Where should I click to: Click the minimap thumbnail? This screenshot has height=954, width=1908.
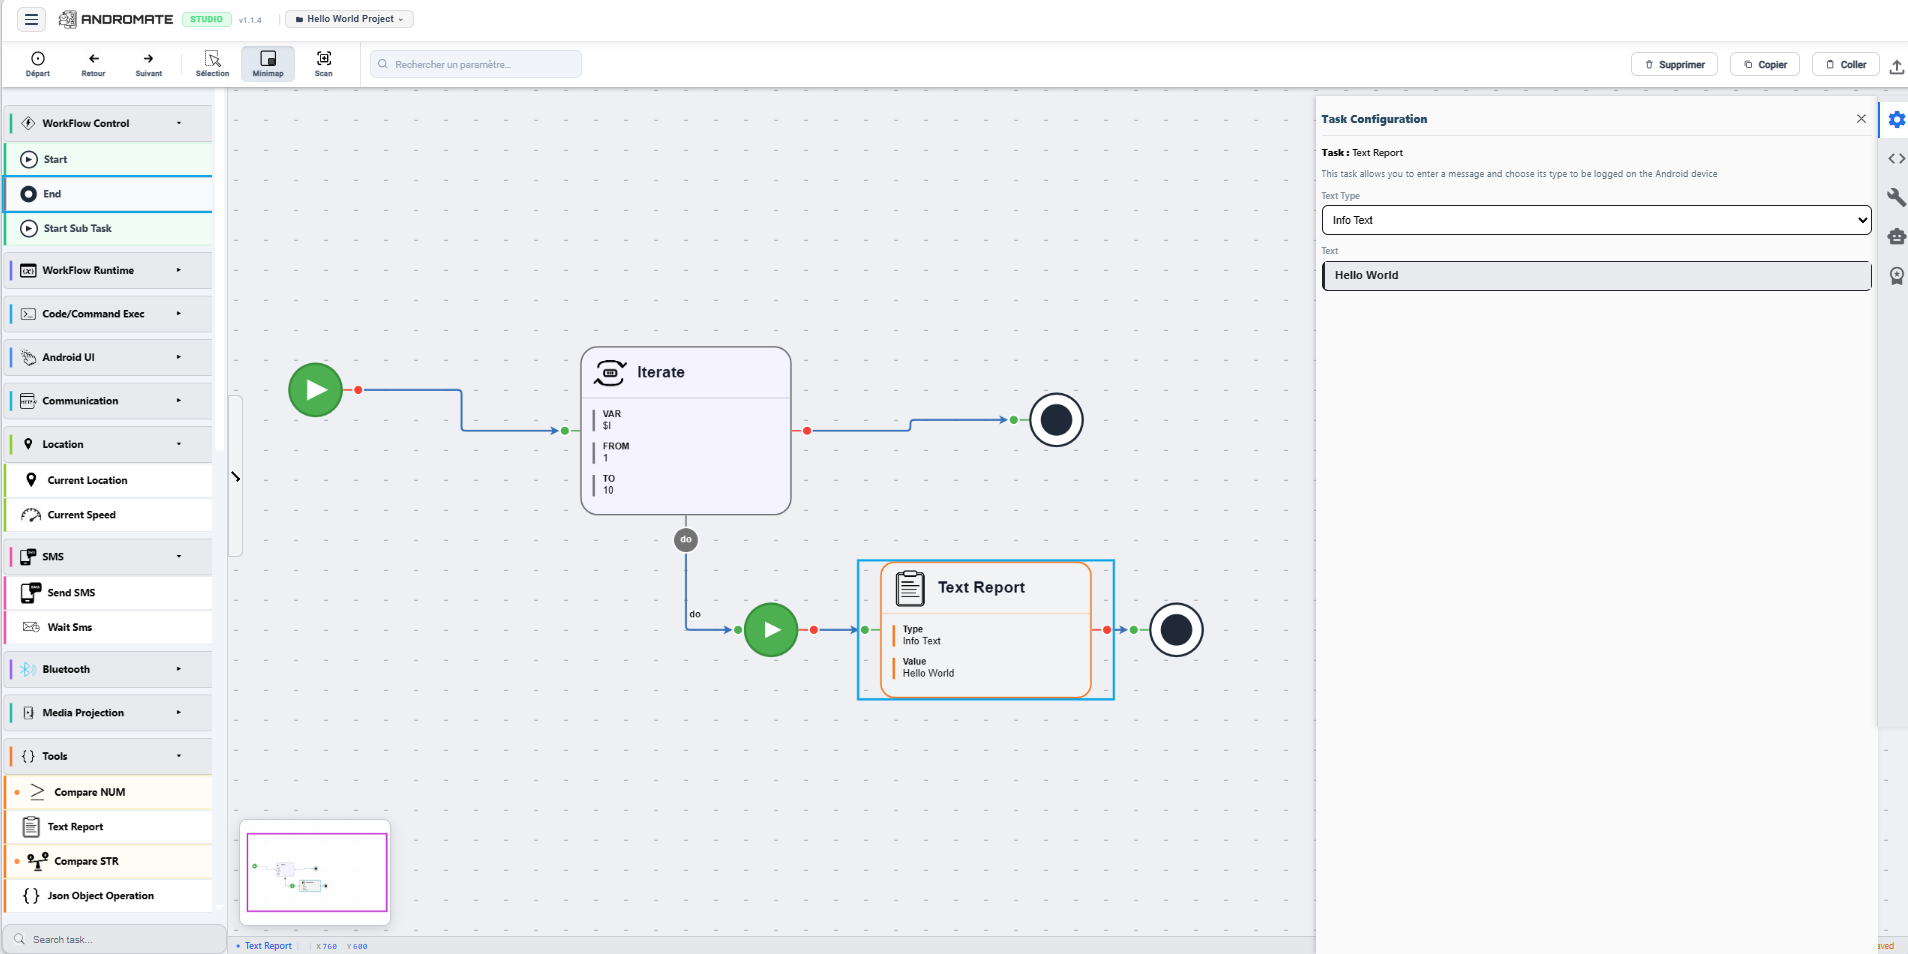[x=316, y=872]
